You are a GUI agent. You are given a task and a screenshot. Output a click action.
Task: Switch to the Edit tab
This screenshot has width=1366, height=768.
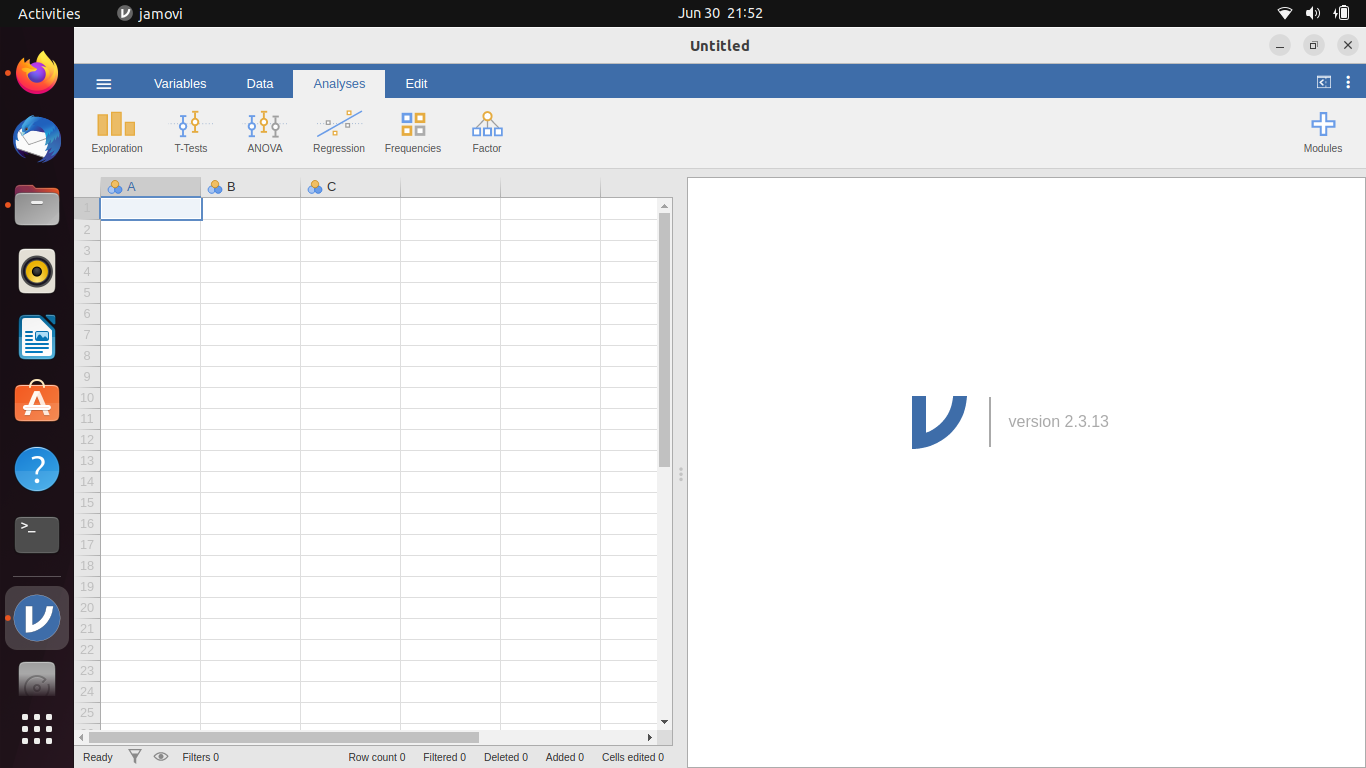coord(417,84)
